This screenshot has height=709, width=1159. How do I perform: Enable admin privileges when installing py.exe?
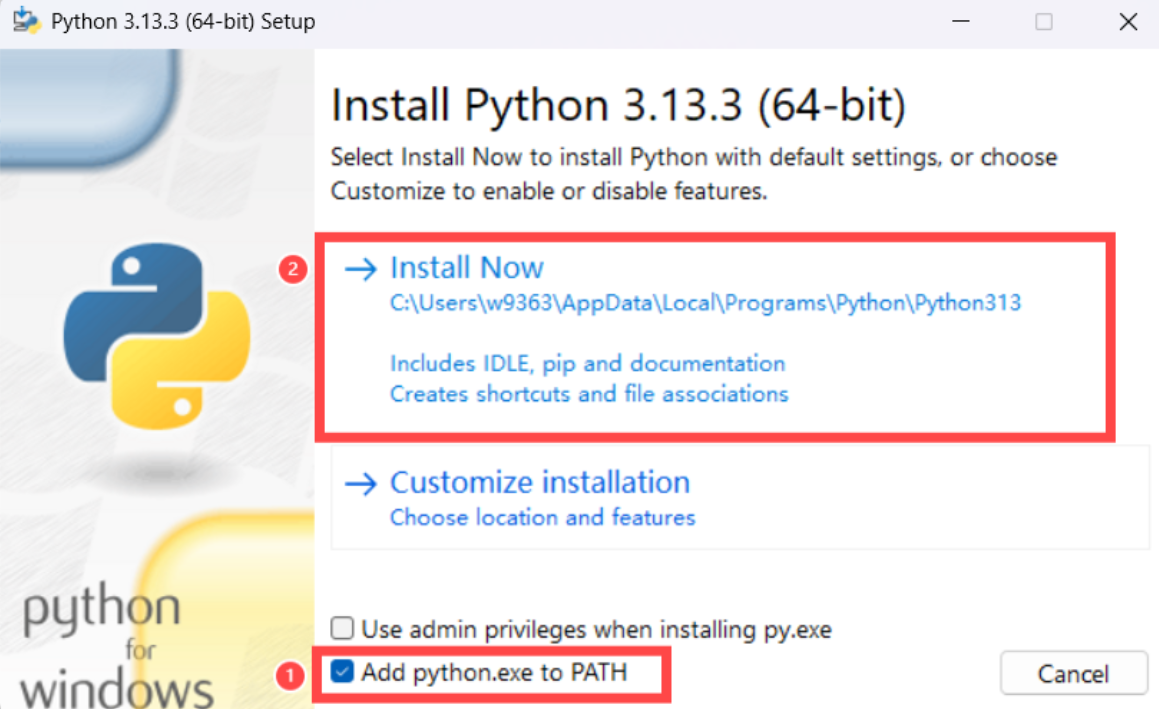[342, 629]
